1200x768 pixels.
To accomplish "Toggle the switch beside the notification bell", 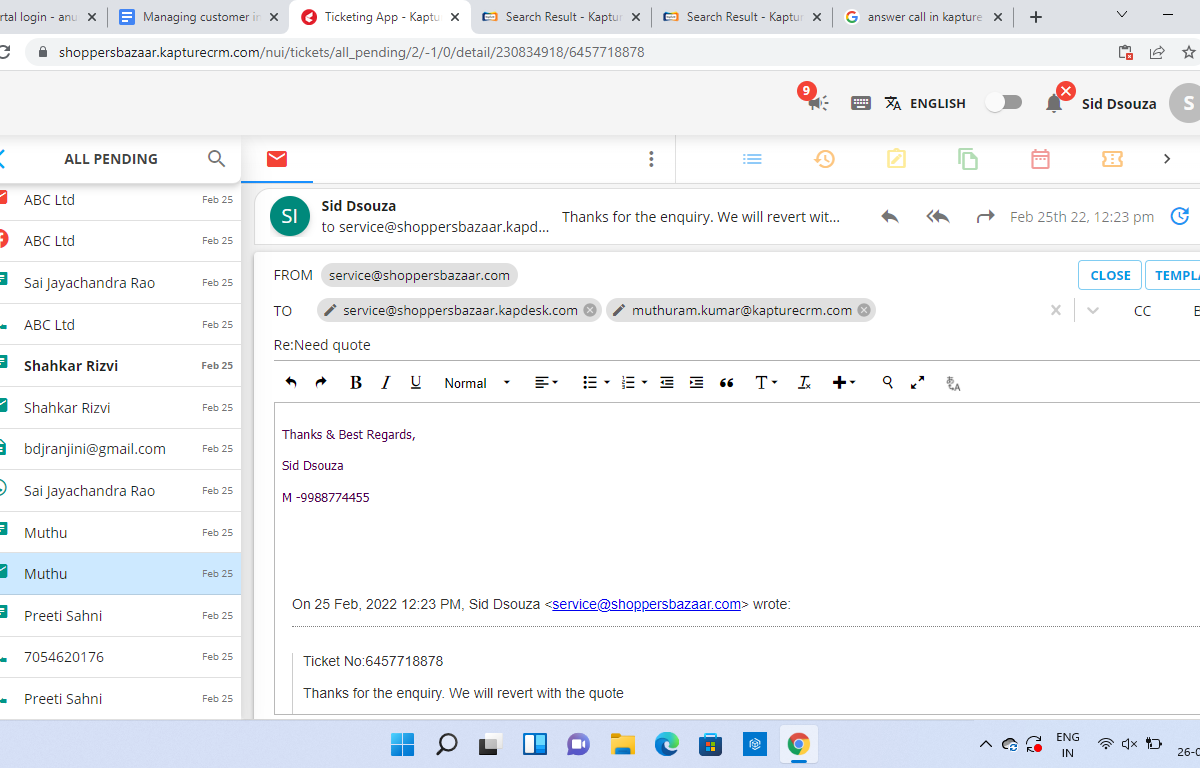I will point(1004,102).
